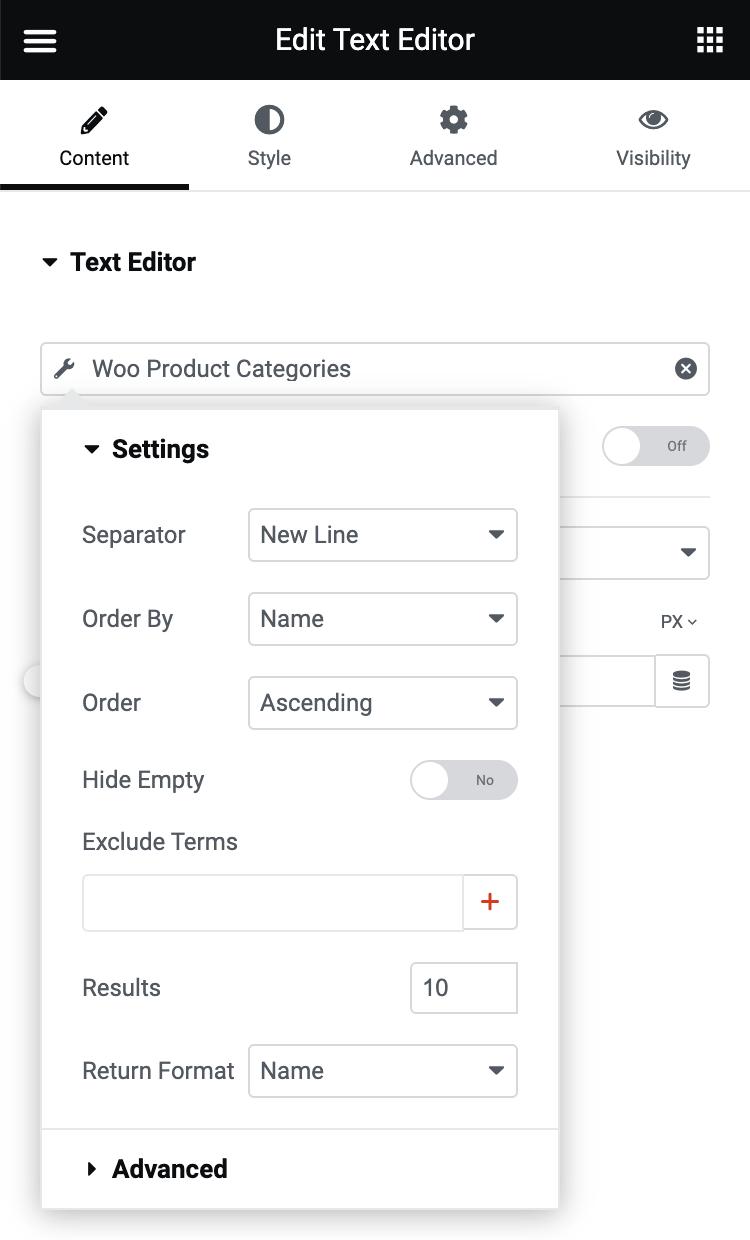Click the gear icon above Advanced
750x1240 pixels.
point(453,119)
